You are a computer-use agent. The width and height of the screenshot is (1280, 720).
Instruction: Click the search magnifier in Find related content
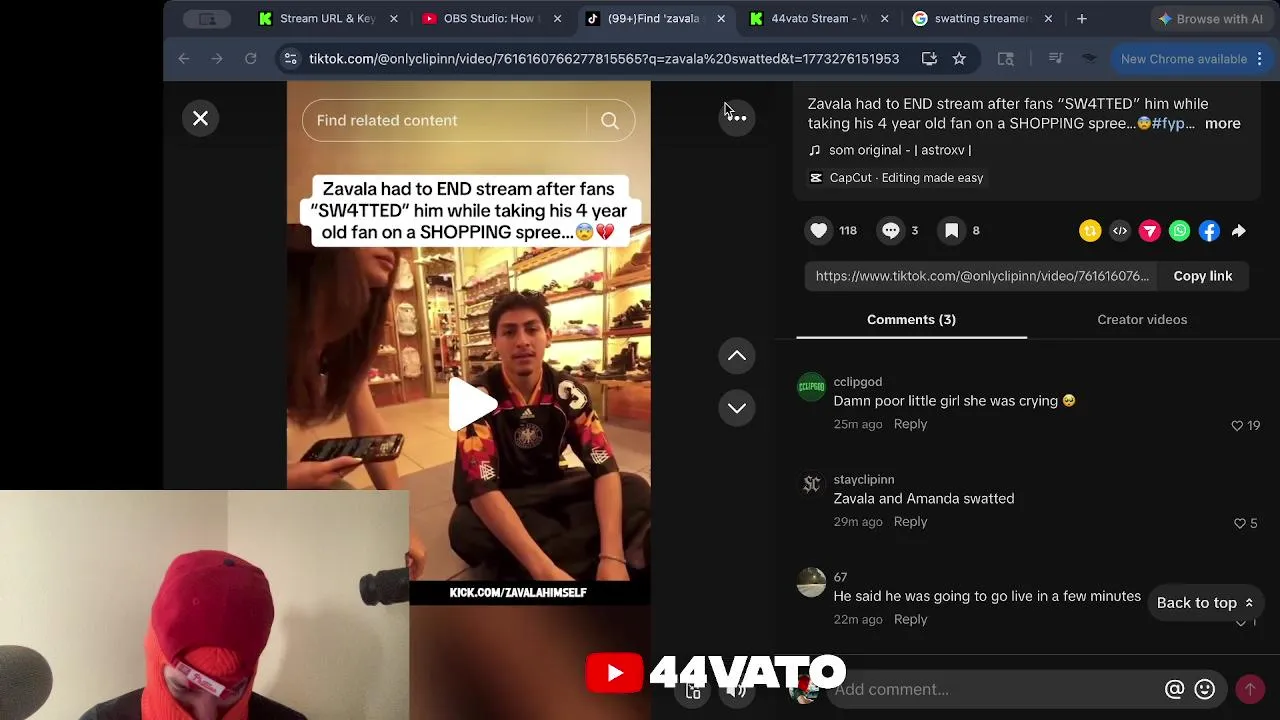[609, 121]
